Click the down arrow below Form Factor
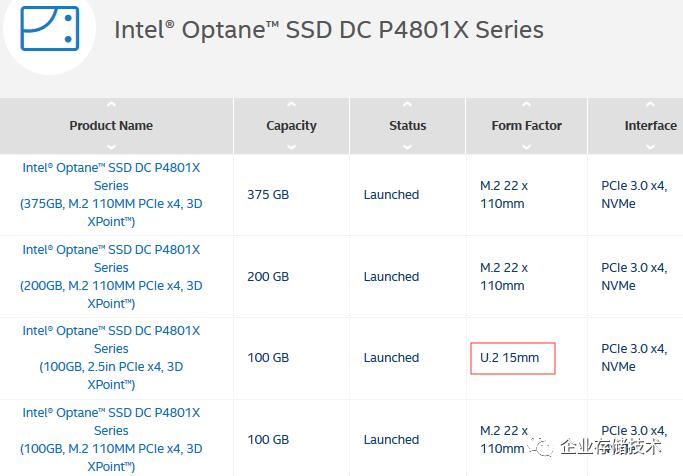The image size is (683, 476). click(526, 146)
